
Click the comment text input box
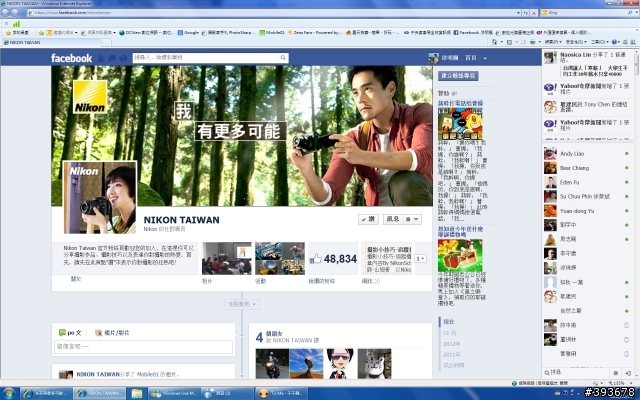(x=143, y=347)
